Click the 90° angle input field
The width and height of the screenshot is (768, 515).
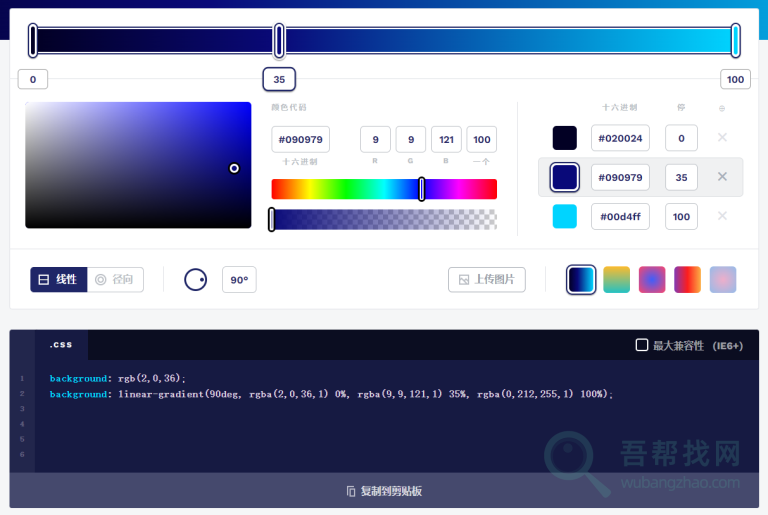(239, 280)
